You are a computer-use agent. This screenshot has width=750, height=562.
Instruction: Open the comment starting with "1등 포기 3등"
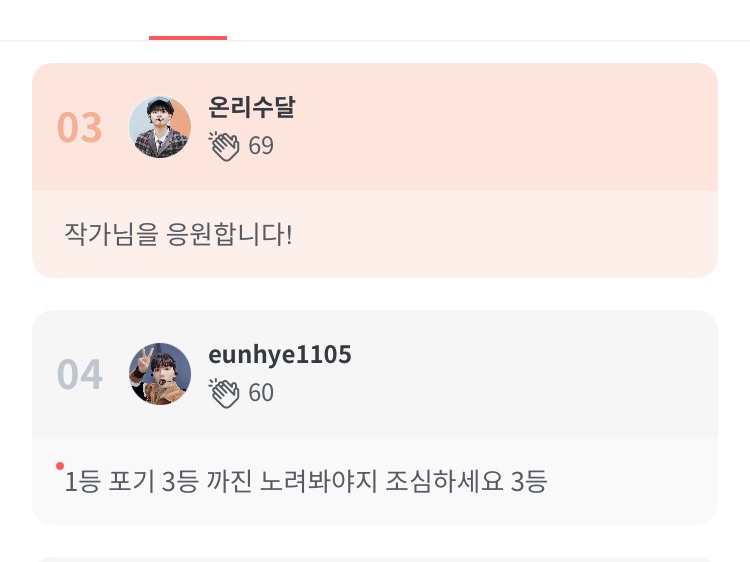(306, 482)
